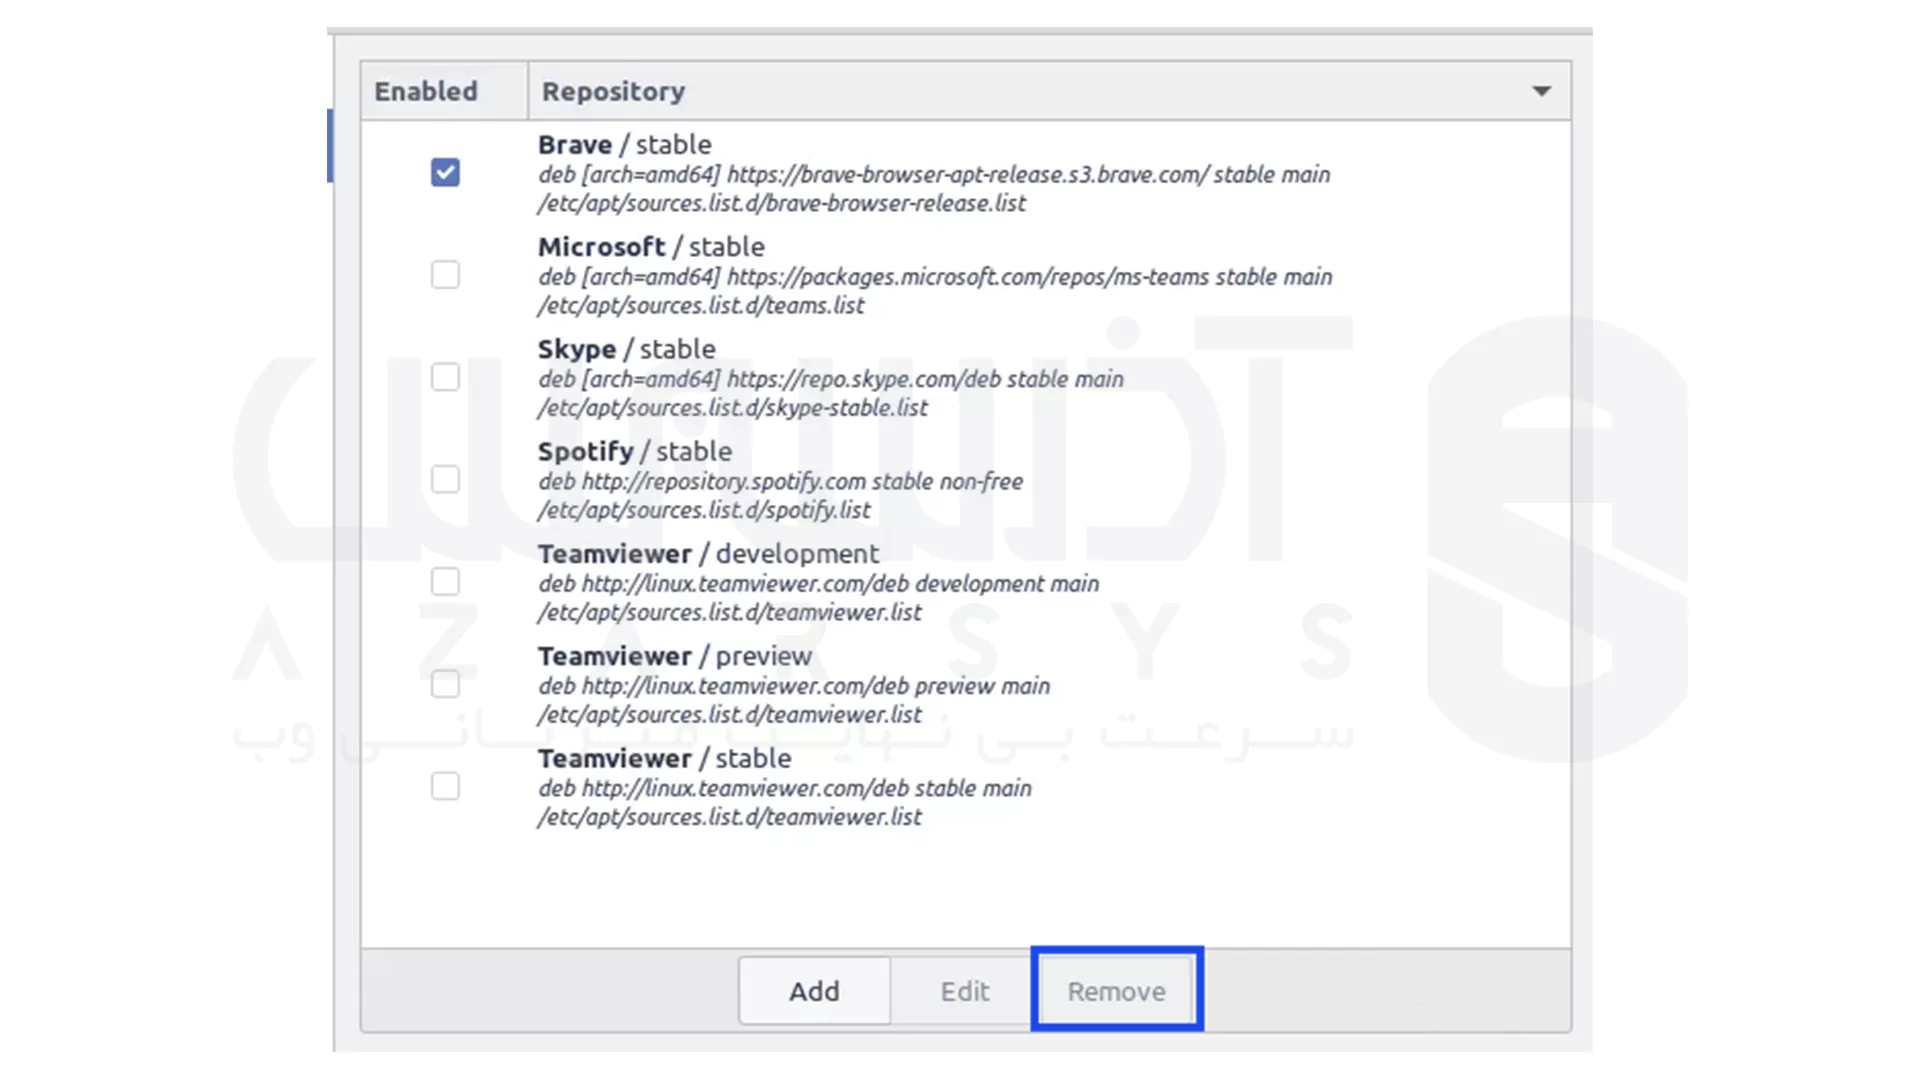Image resolution: width=1920 pixels, height=1080 pixels.
Task: Click the Remove button
Action: click(1116, 991)
